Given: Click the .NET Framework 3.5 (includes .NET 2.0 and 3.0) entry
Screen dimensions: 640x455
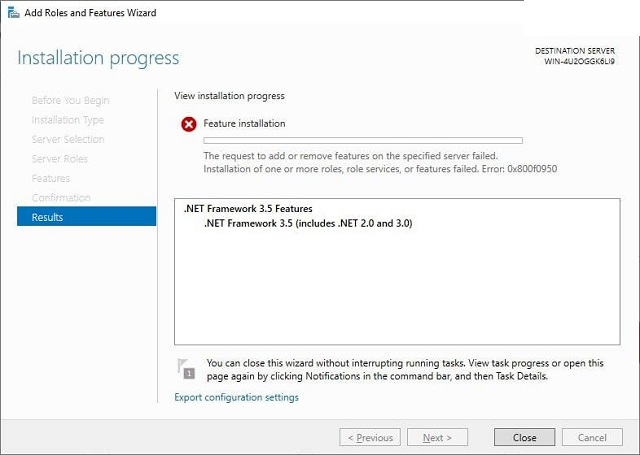Looking at the screenshot, I should [308, 223].
